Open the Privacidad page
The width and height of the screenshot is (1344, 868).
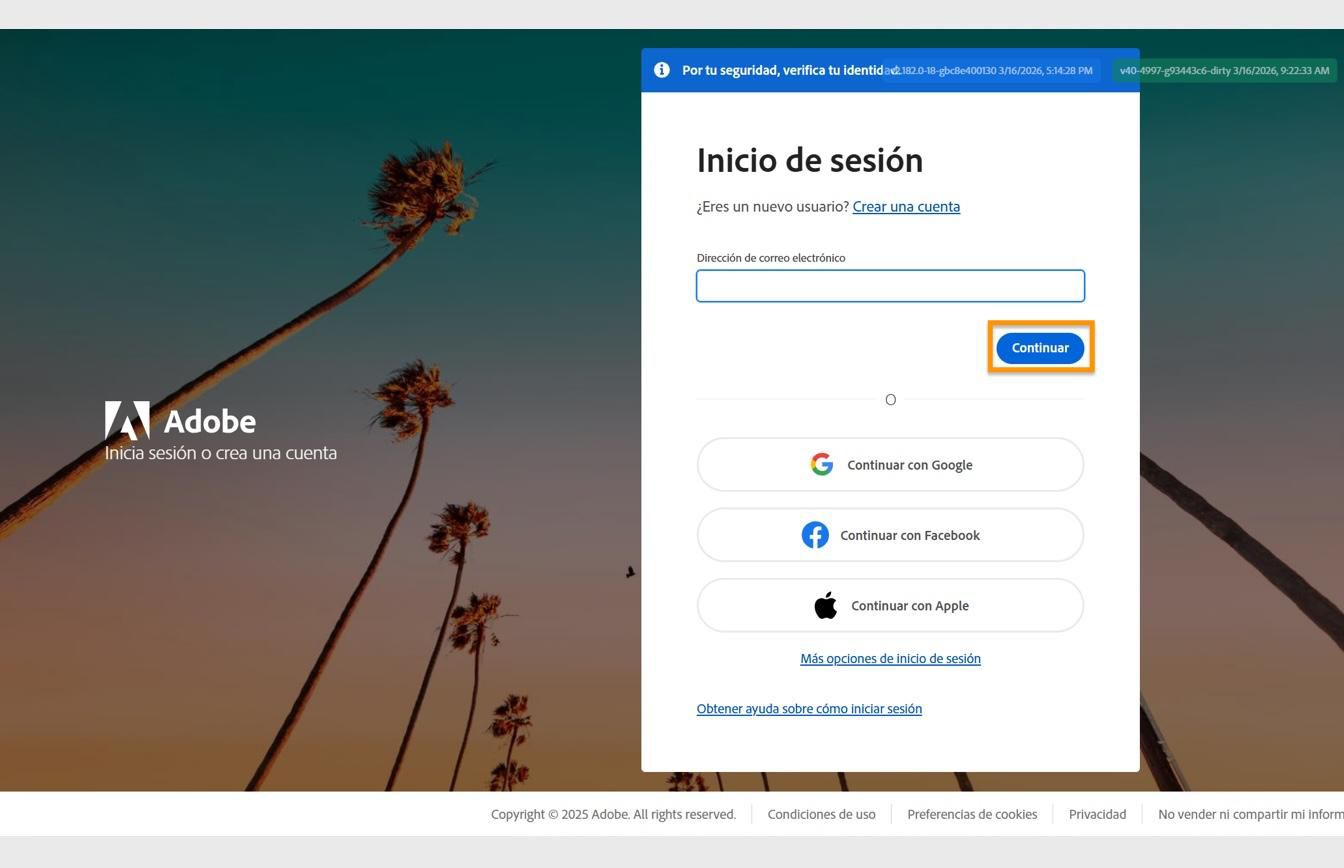coord(1096,814)
